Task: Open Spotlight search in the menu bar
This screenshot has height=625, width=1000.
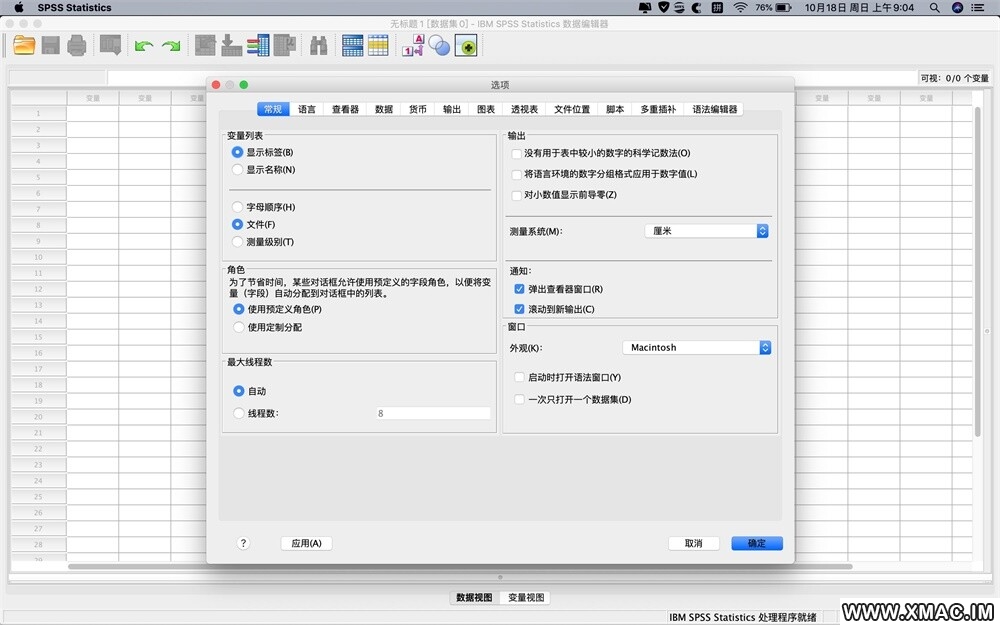Action: (934, 8)
